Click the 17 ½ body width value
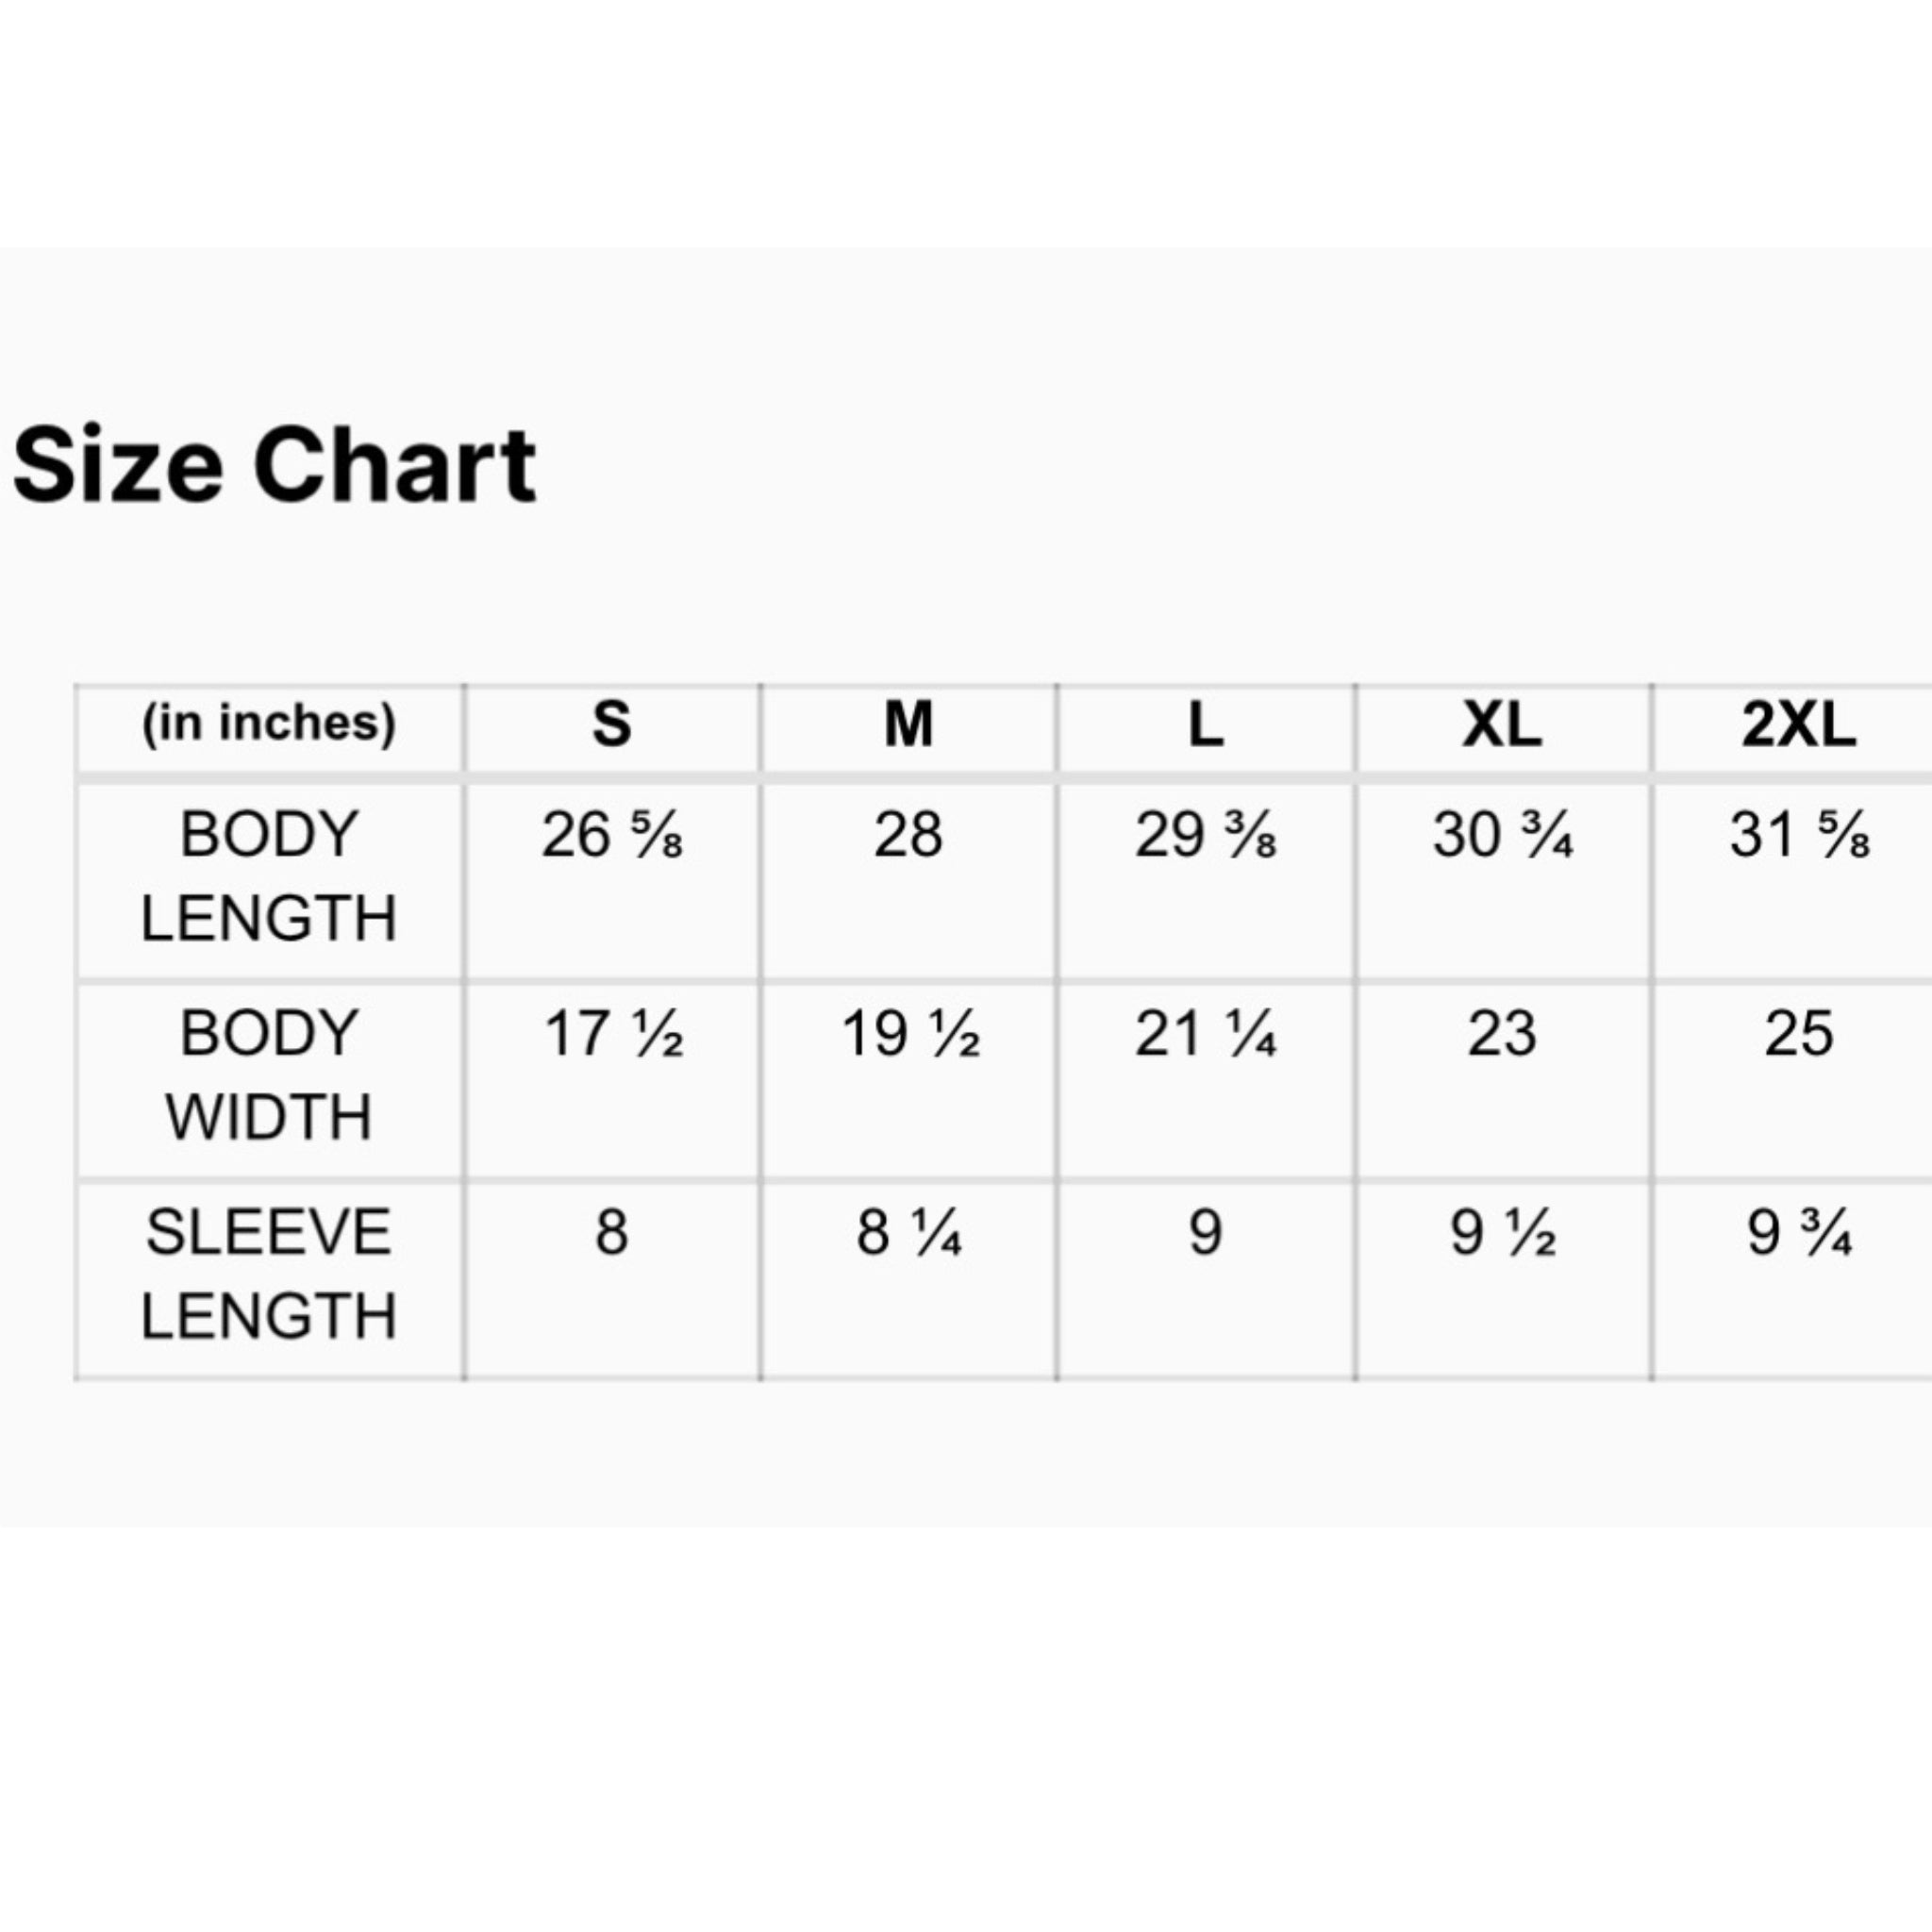This screenshot has width=1932, height=1932. click(x=611, y=1034)
